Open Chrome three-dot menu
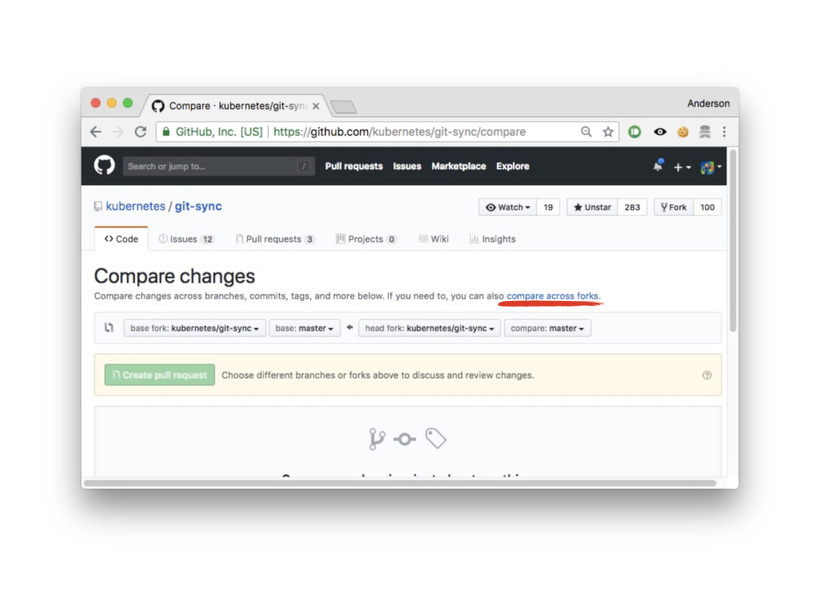This screenshot has width=820, height=615. click(x=724, y=132)
